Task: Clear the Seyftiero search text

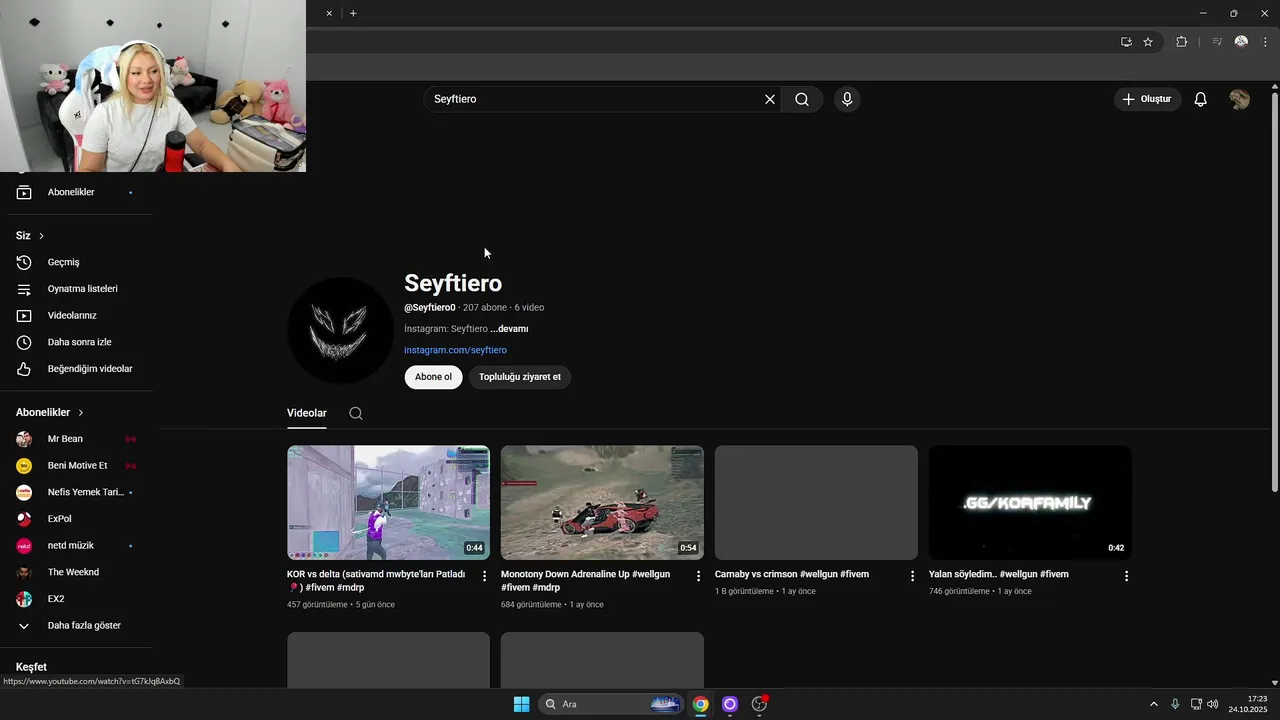Action: click(x=770, y=99)
